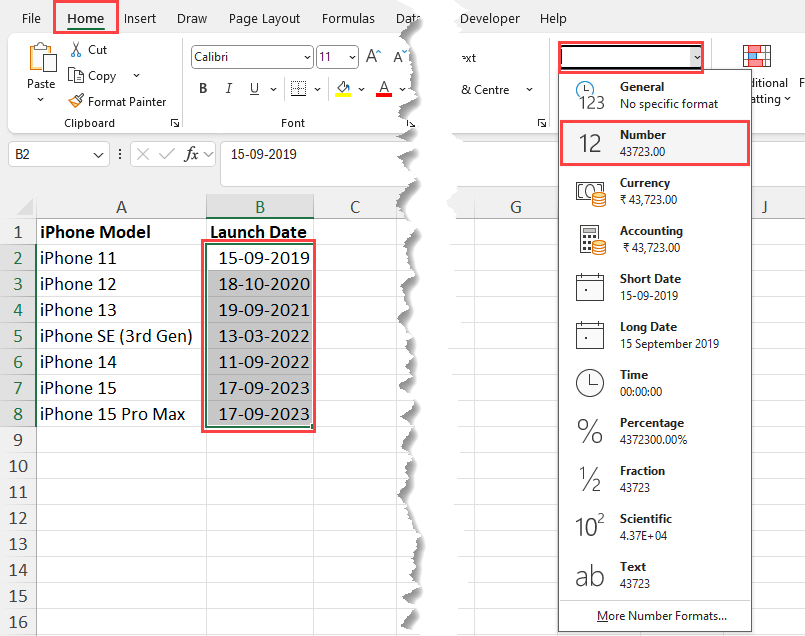
Task: Open the Number Format dropdown arrow
Action: (x=696, y=57)
